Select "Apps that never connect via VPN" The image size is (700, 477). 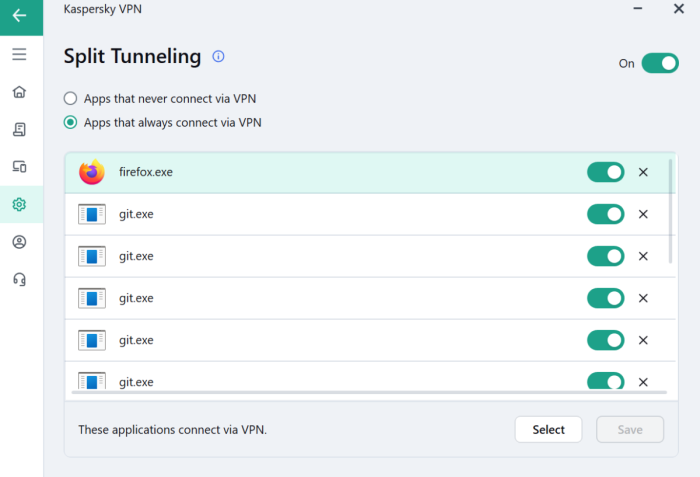pos(70,99)
